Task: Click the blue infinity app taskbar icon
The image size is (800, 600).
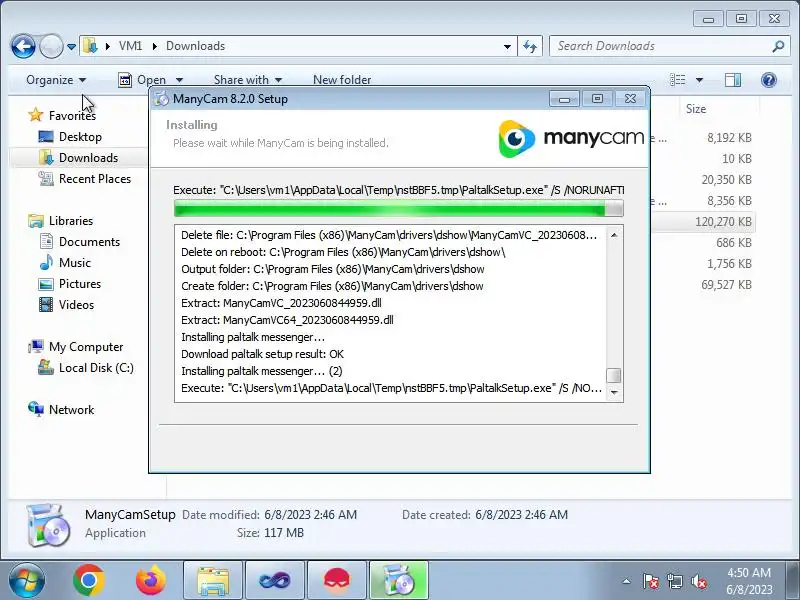Action: click(x=275, y=581)
